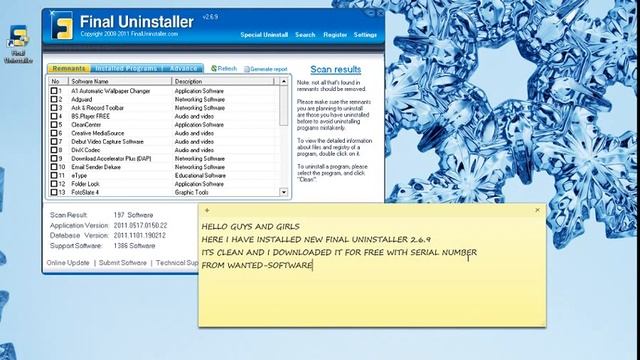640x360 pixels.
Task: Select the Adguard software row
Action: 163,99
